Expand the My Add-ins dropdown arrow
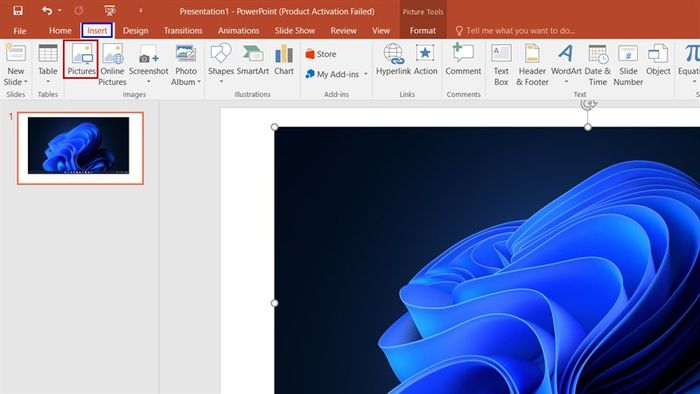The image size is (700, 394). 366,74
